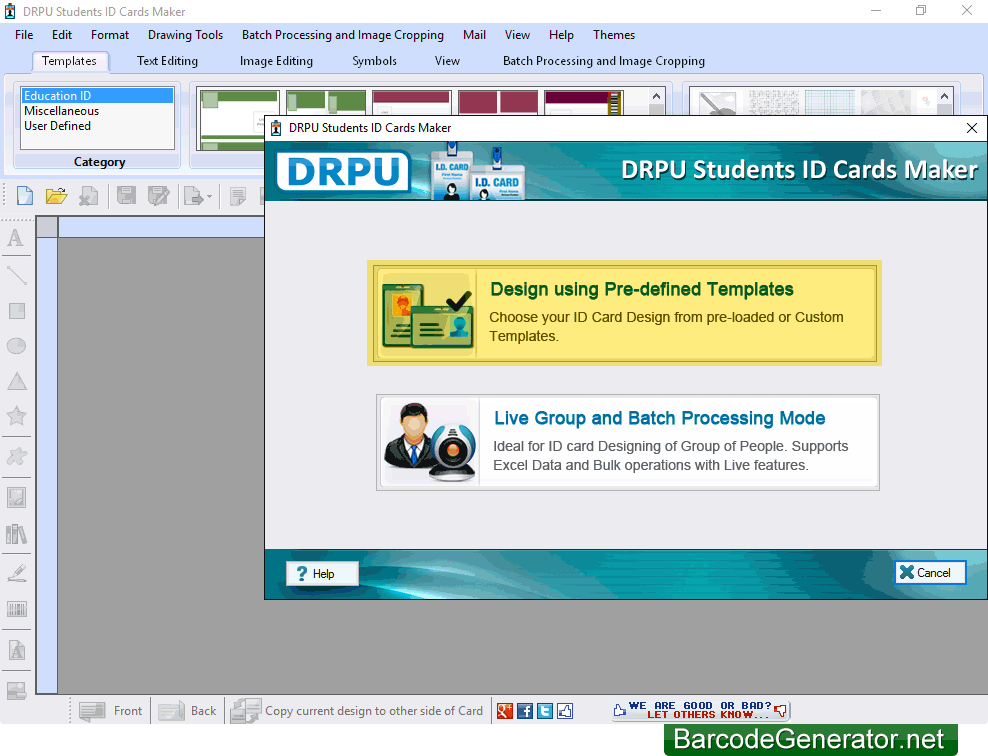
Task: Select the User Defined category
Action: [x=57, y=125]
